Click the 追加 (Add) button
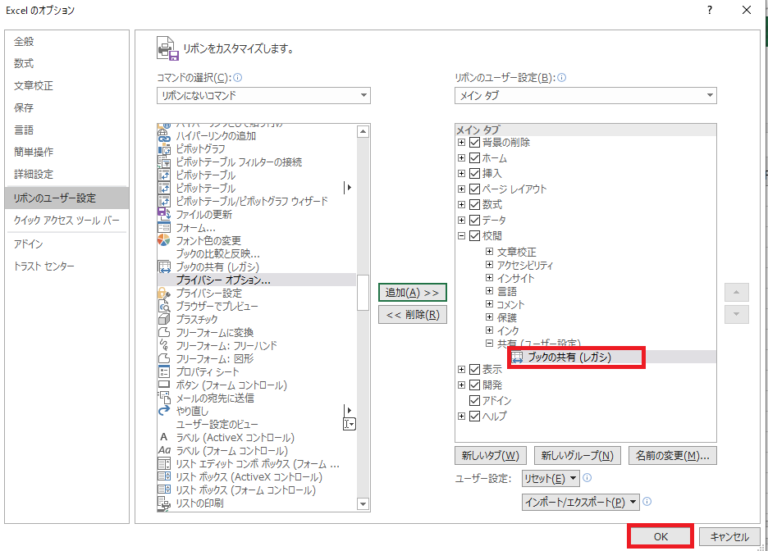The image size is (768, 551). tap(412, 292)
